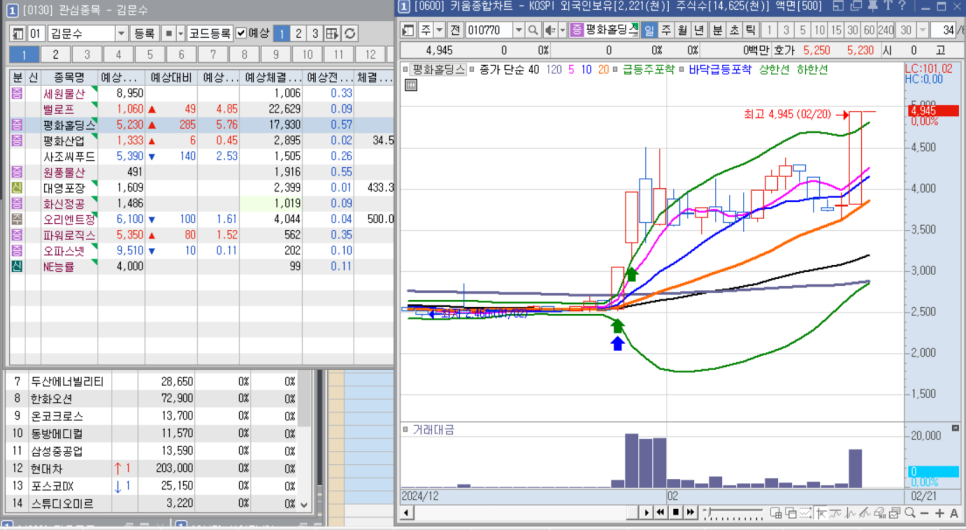The height and width of the screenshot is (530, 966).
Task: Switch to watchlist tab 2
Action: [55, 54]
